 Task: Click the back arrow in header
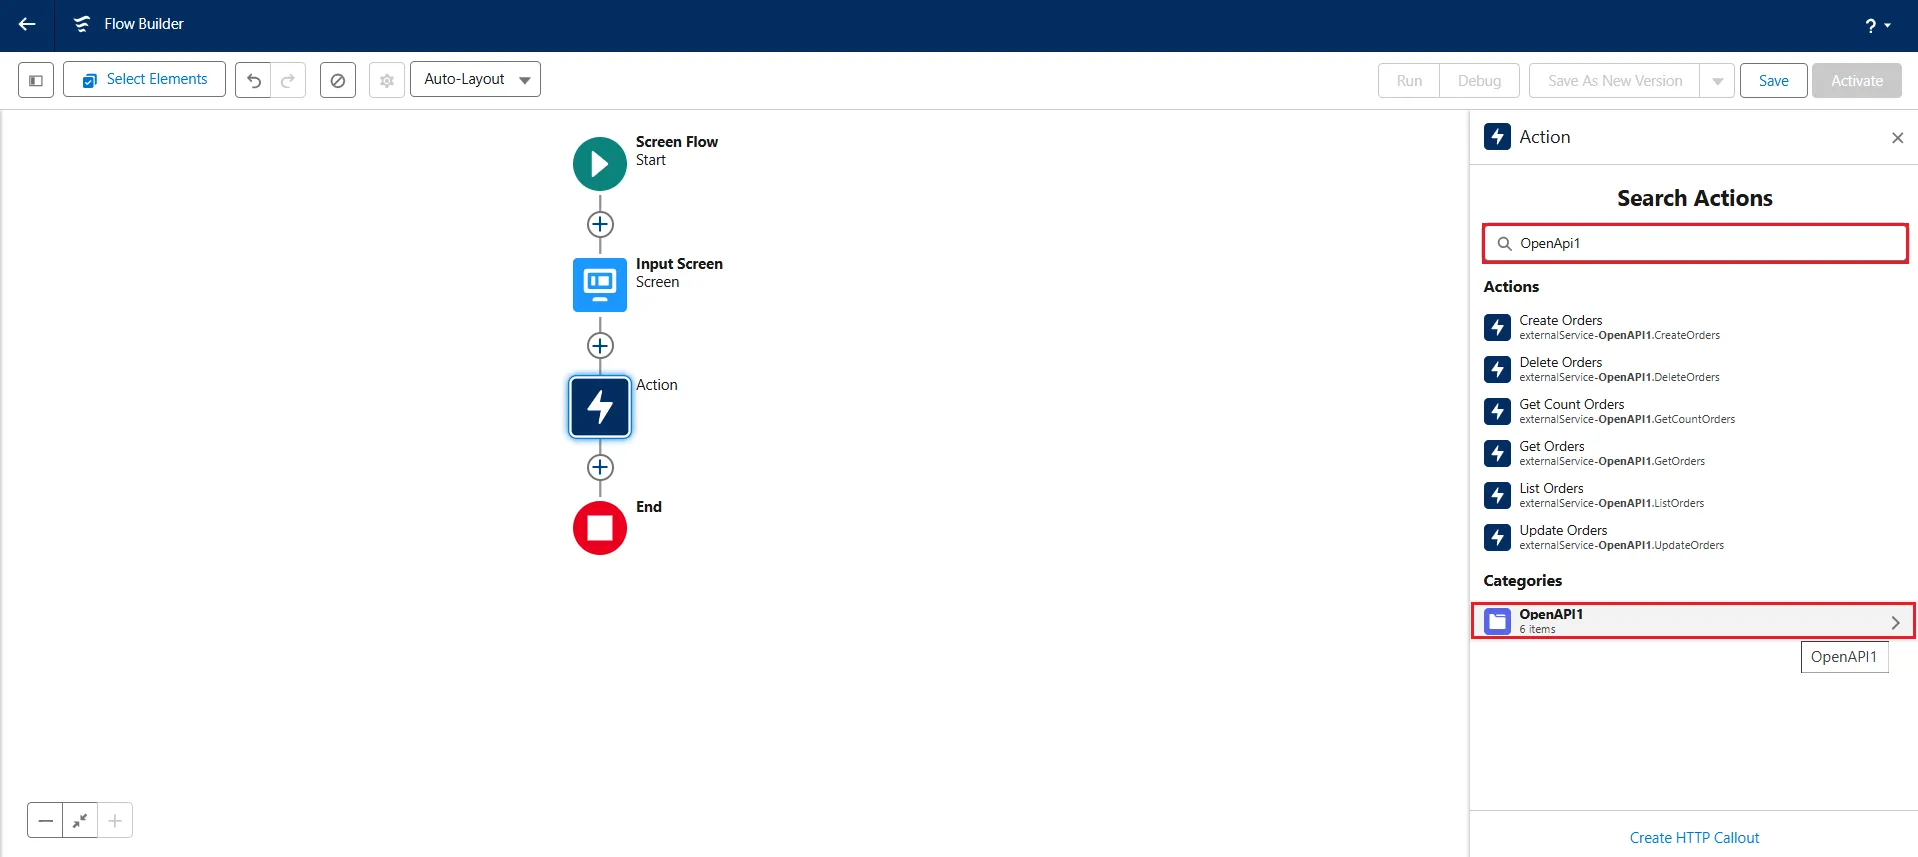coord(27,24)
